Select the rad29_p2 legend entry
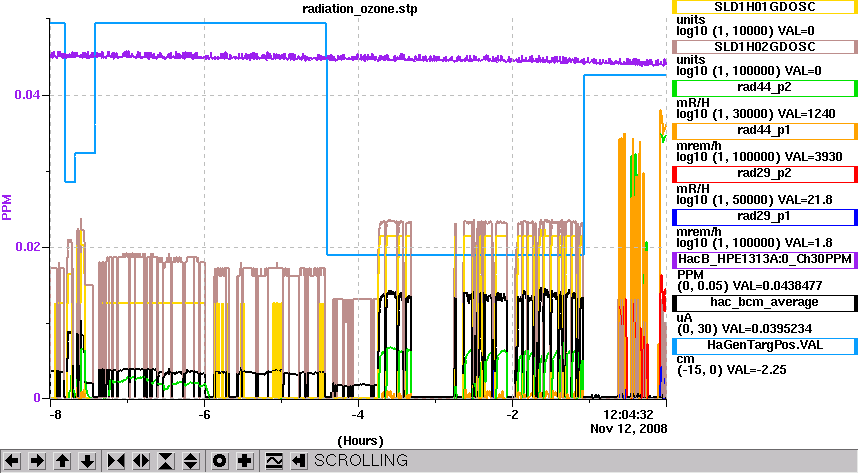The image size is (858, 473). (764, 173)
